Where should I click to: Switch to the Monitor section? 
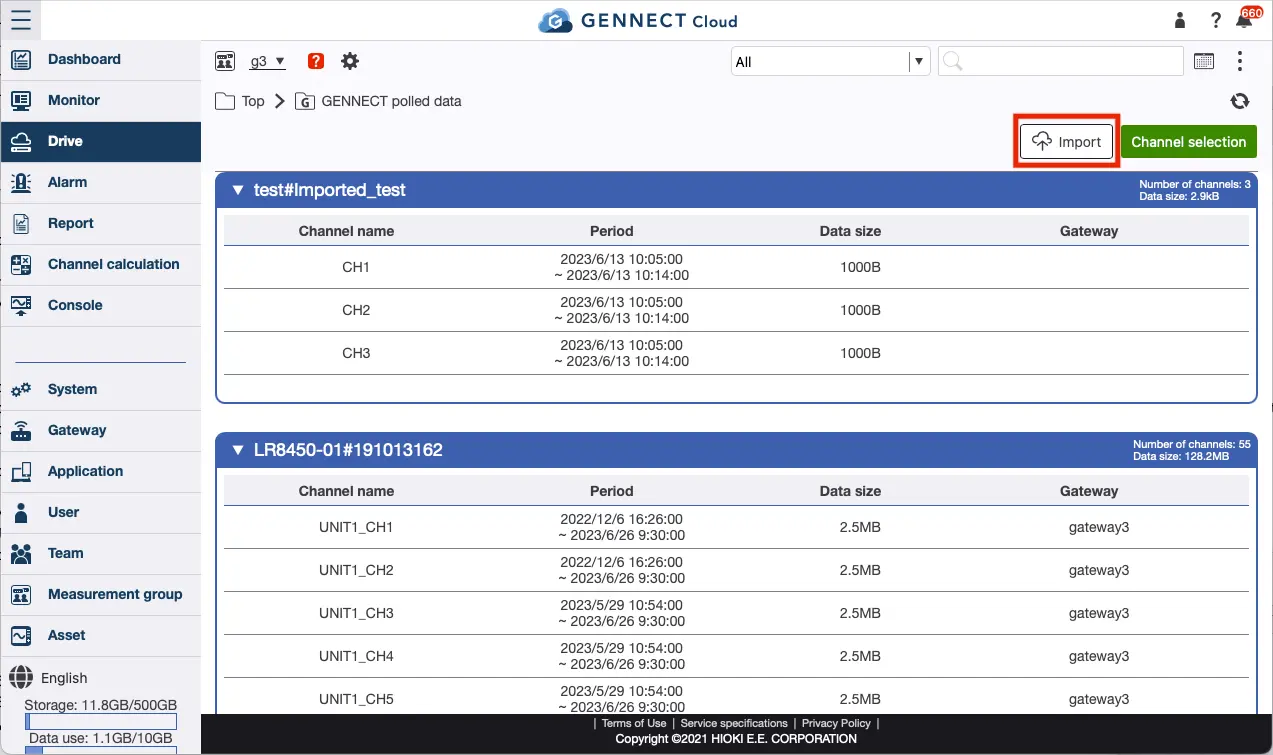coord(72,100)
